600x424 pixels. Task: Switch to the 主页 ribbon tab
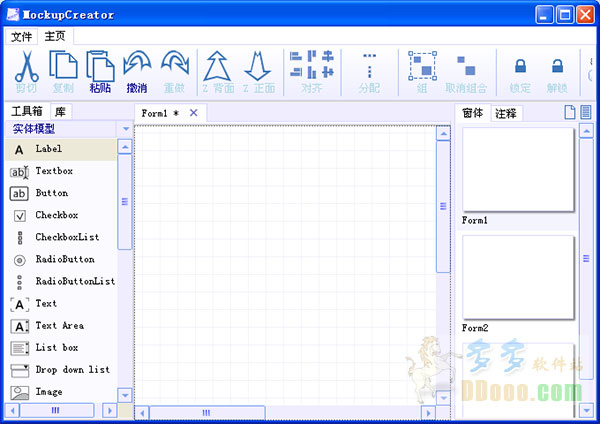click(55, 36)
